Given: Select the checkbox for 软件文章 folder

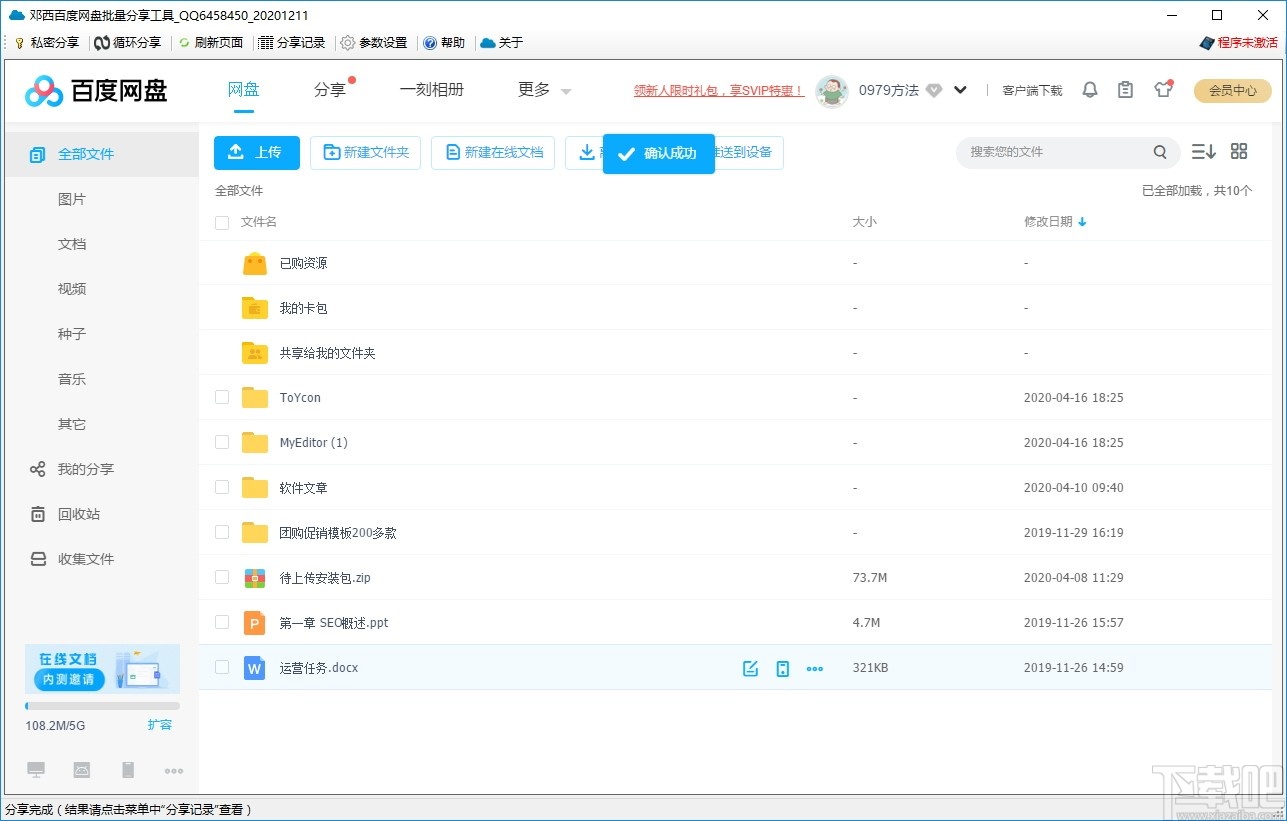Looking at the screenshot, I should pyautogui.click(x=222, y=487).
